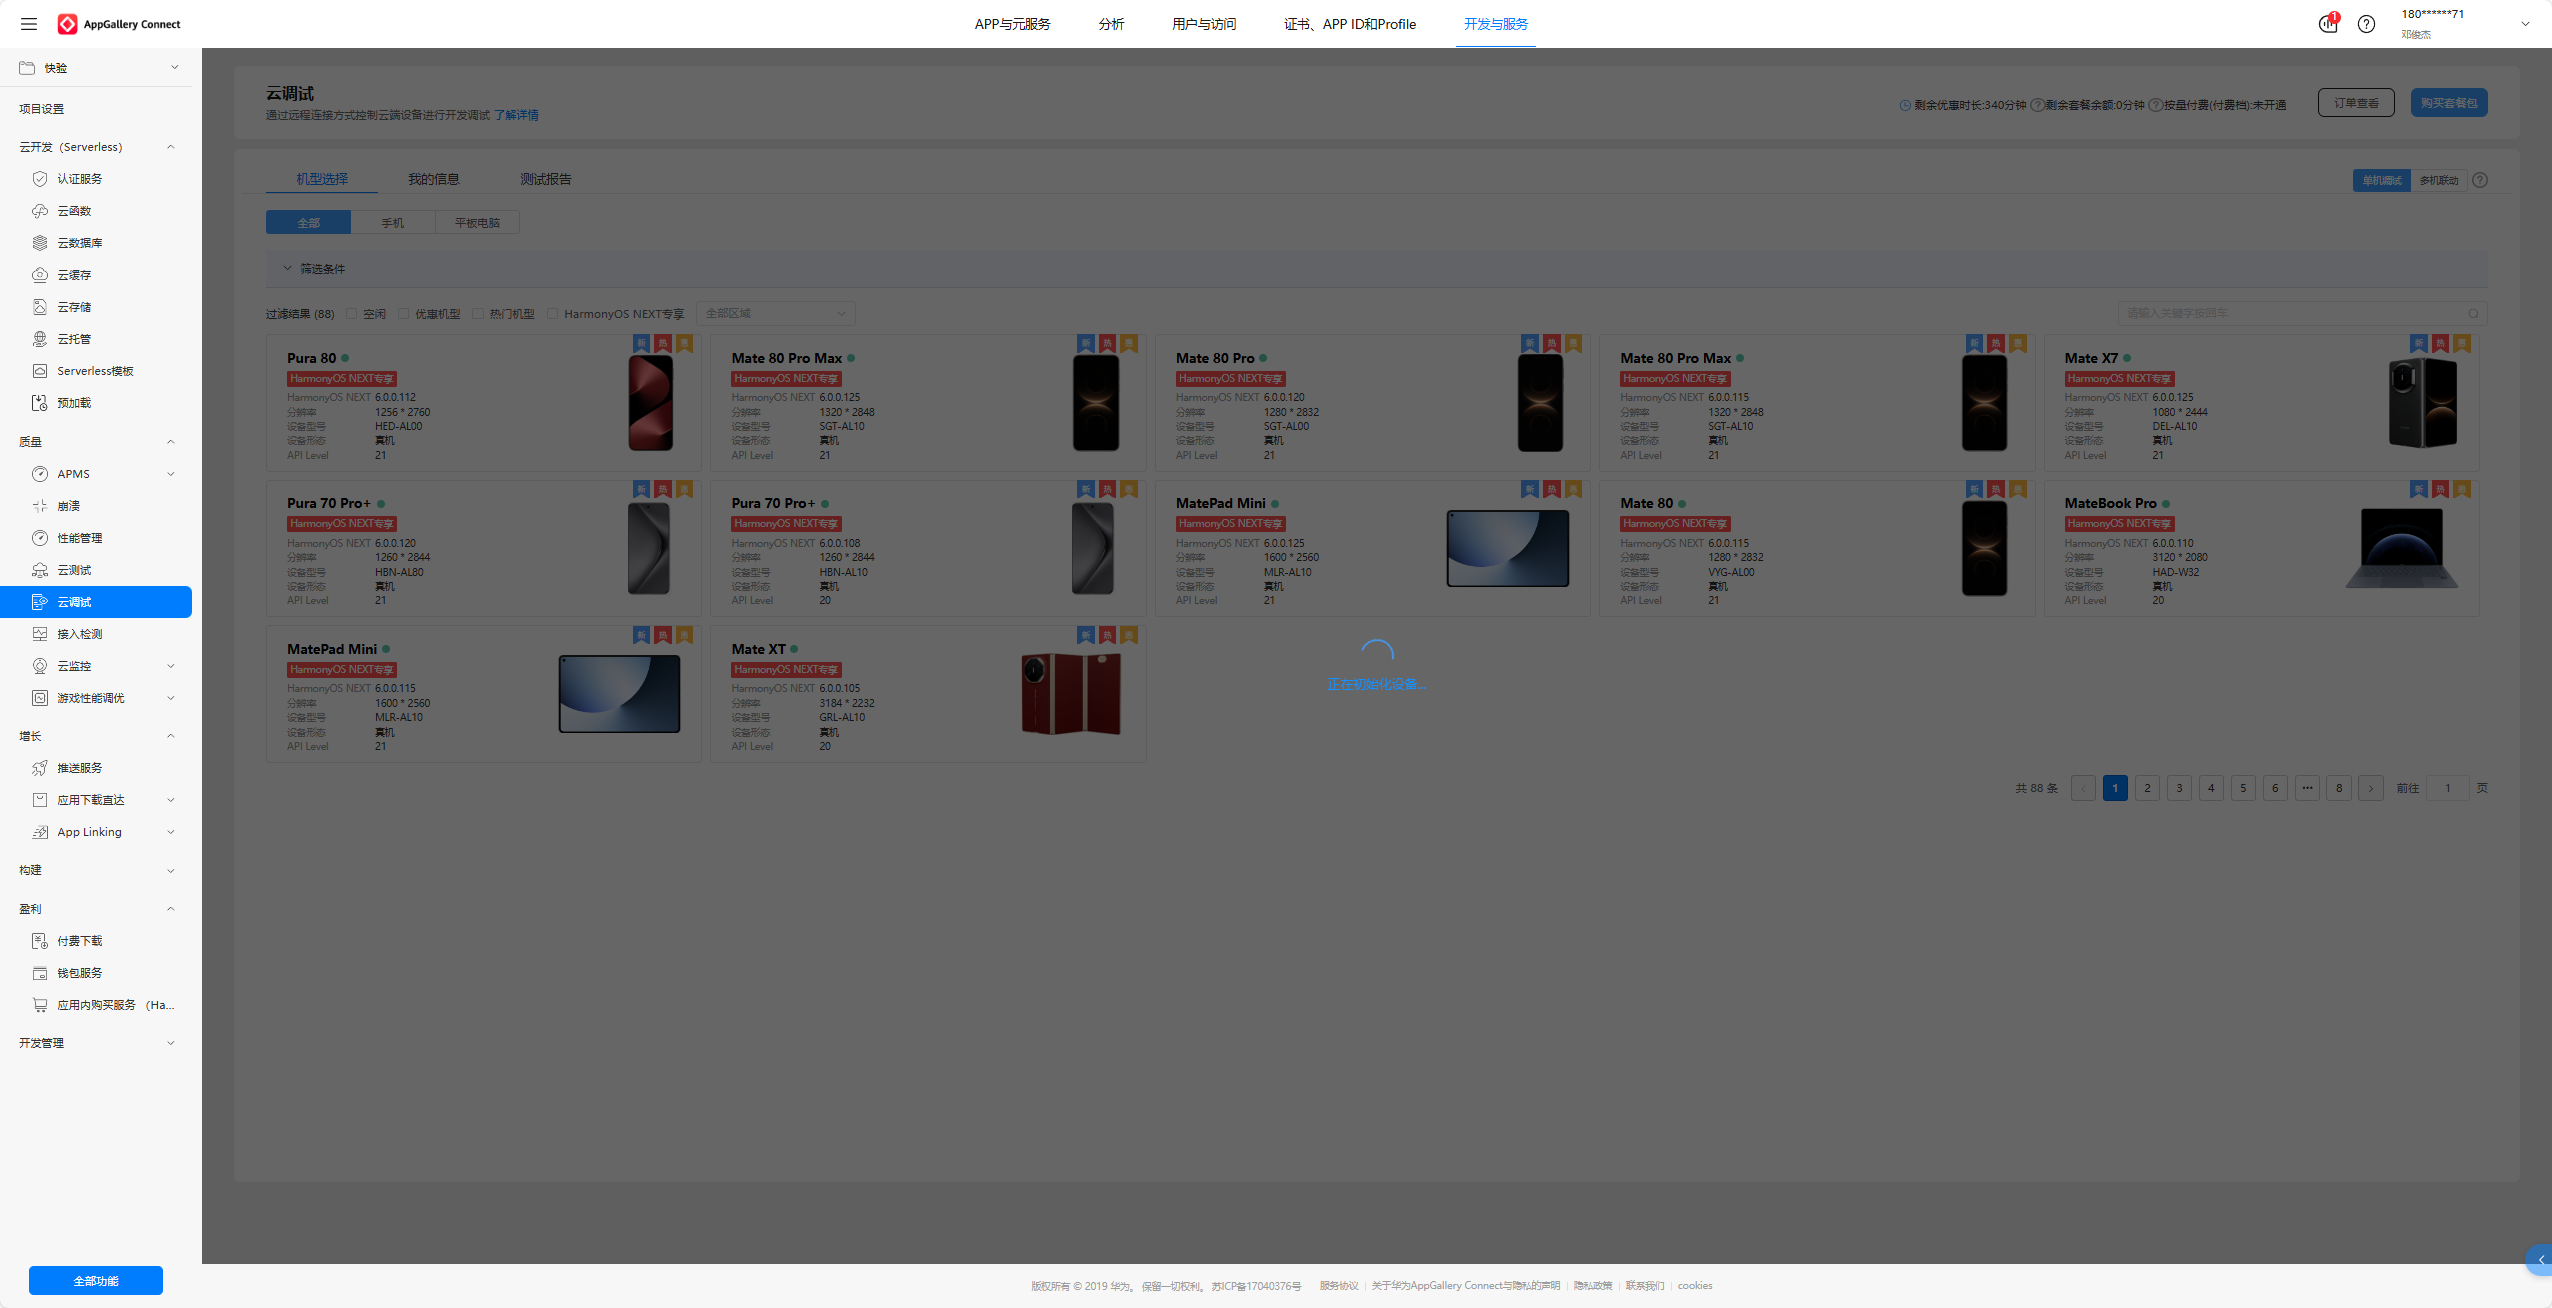
Task: Click the notification bell icon
Action: tap(2327, 24)
